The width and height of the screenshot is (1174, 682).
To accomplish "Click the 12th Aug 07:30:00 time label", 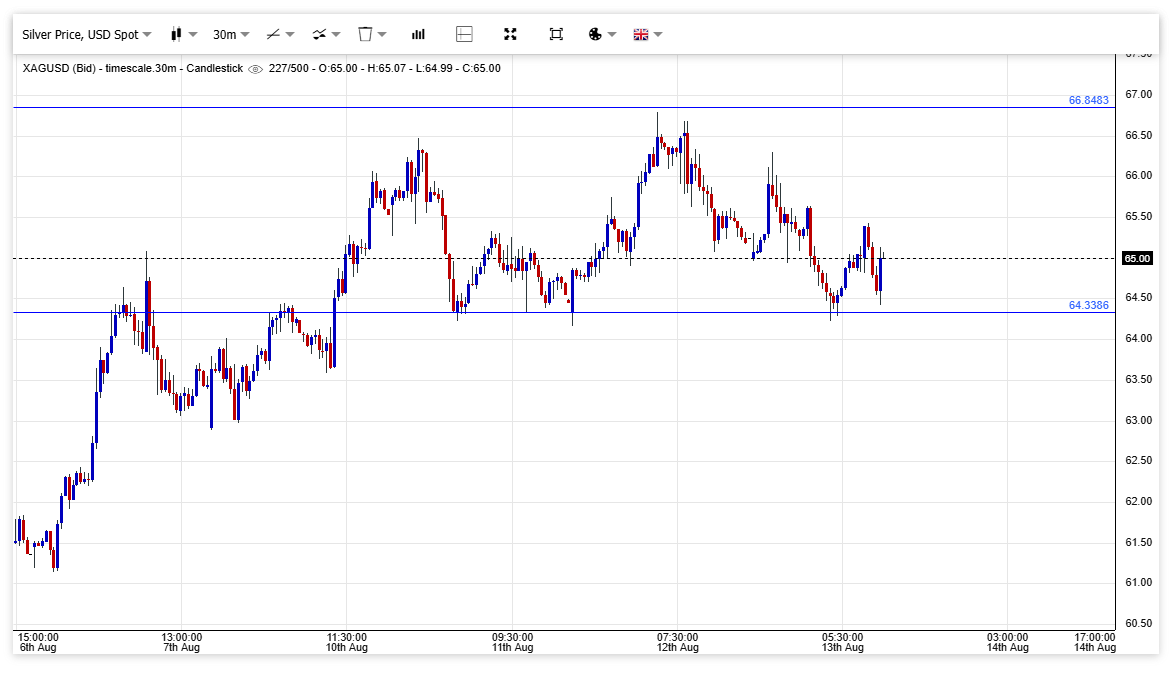I will pyautogui.click(x=678, y=642).
